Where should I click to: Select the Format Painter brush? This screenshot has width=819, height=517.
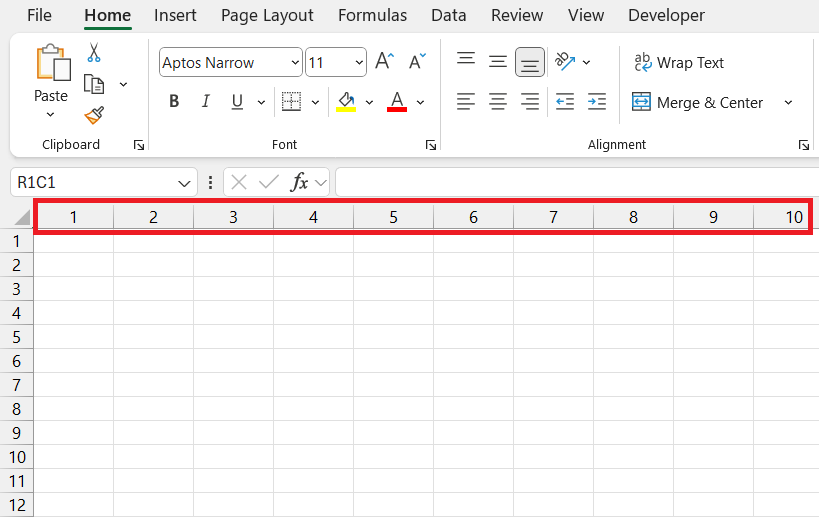(x=94, y=115)
